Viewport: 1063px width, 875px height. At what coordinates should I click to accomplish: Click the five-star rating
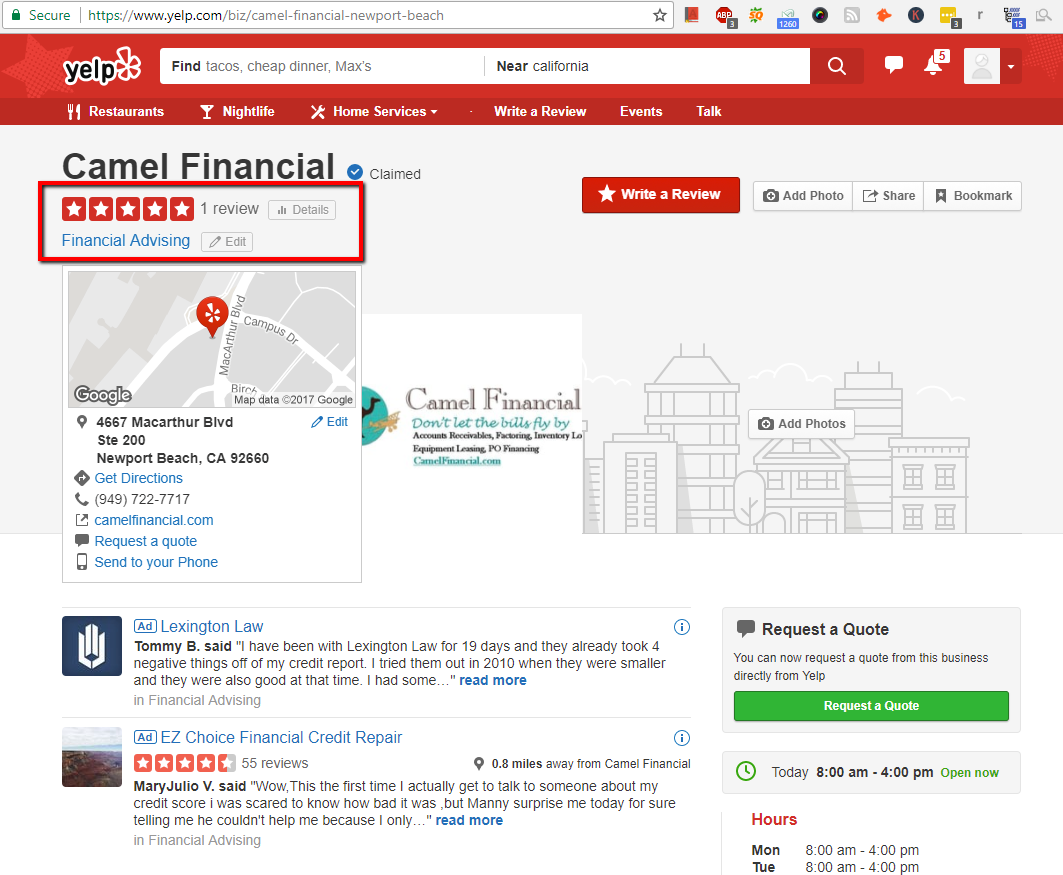tap(128, 209)
